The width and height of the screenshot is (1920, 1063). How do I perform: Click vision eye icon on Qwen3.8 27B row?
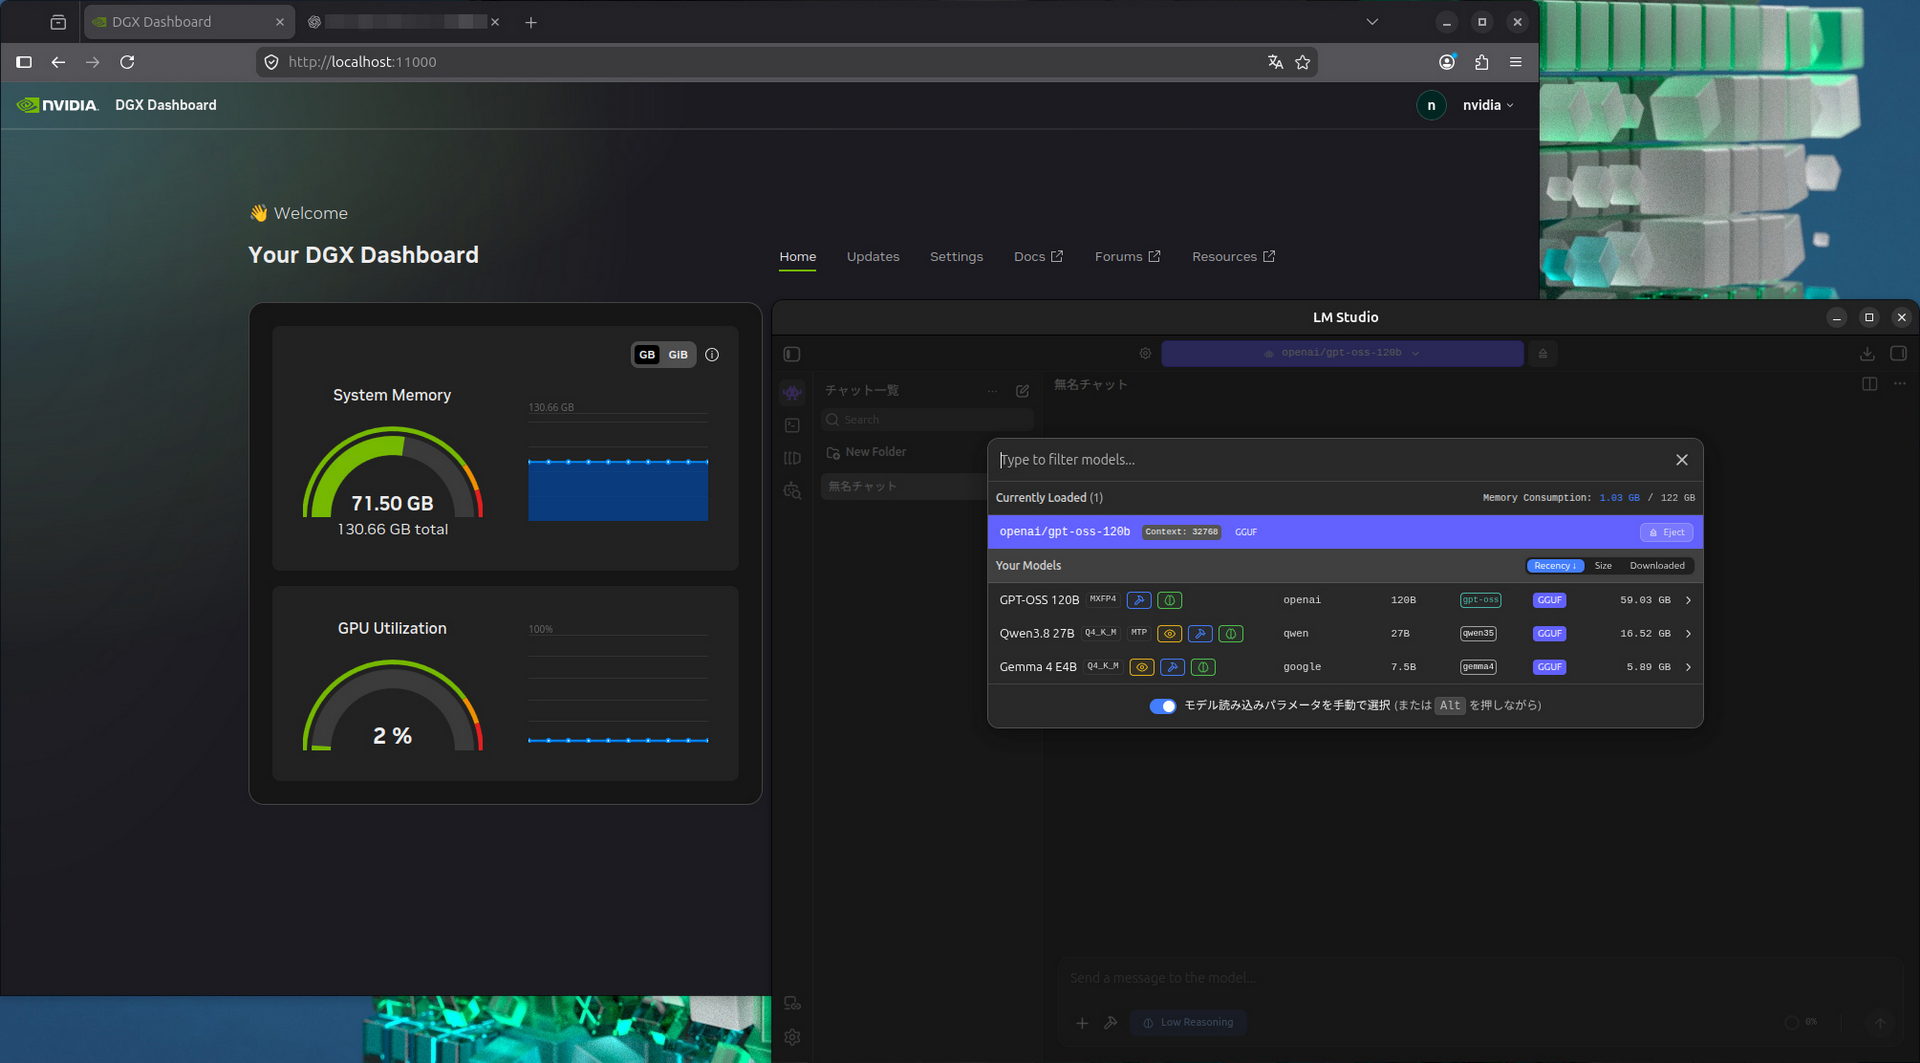(x=1169, y=634)
